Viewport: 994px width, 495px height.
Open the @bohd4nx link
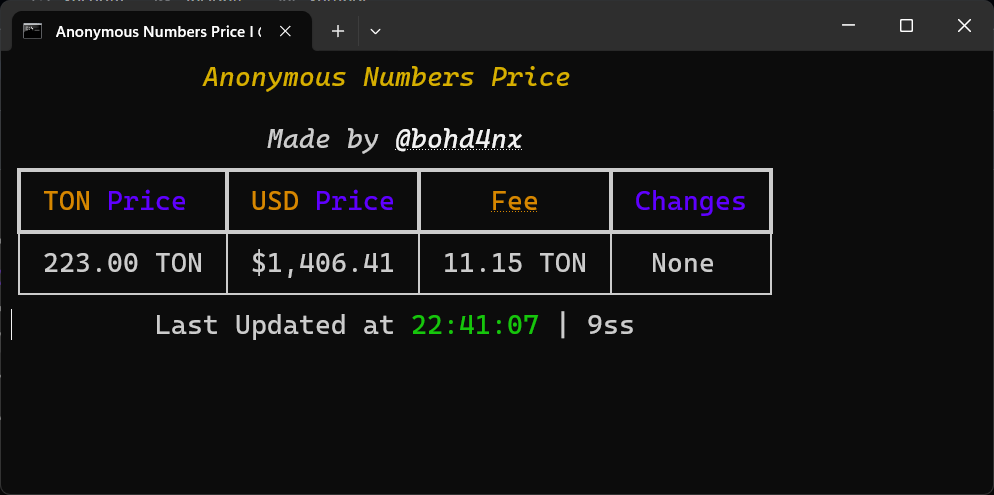coord(458,139)
